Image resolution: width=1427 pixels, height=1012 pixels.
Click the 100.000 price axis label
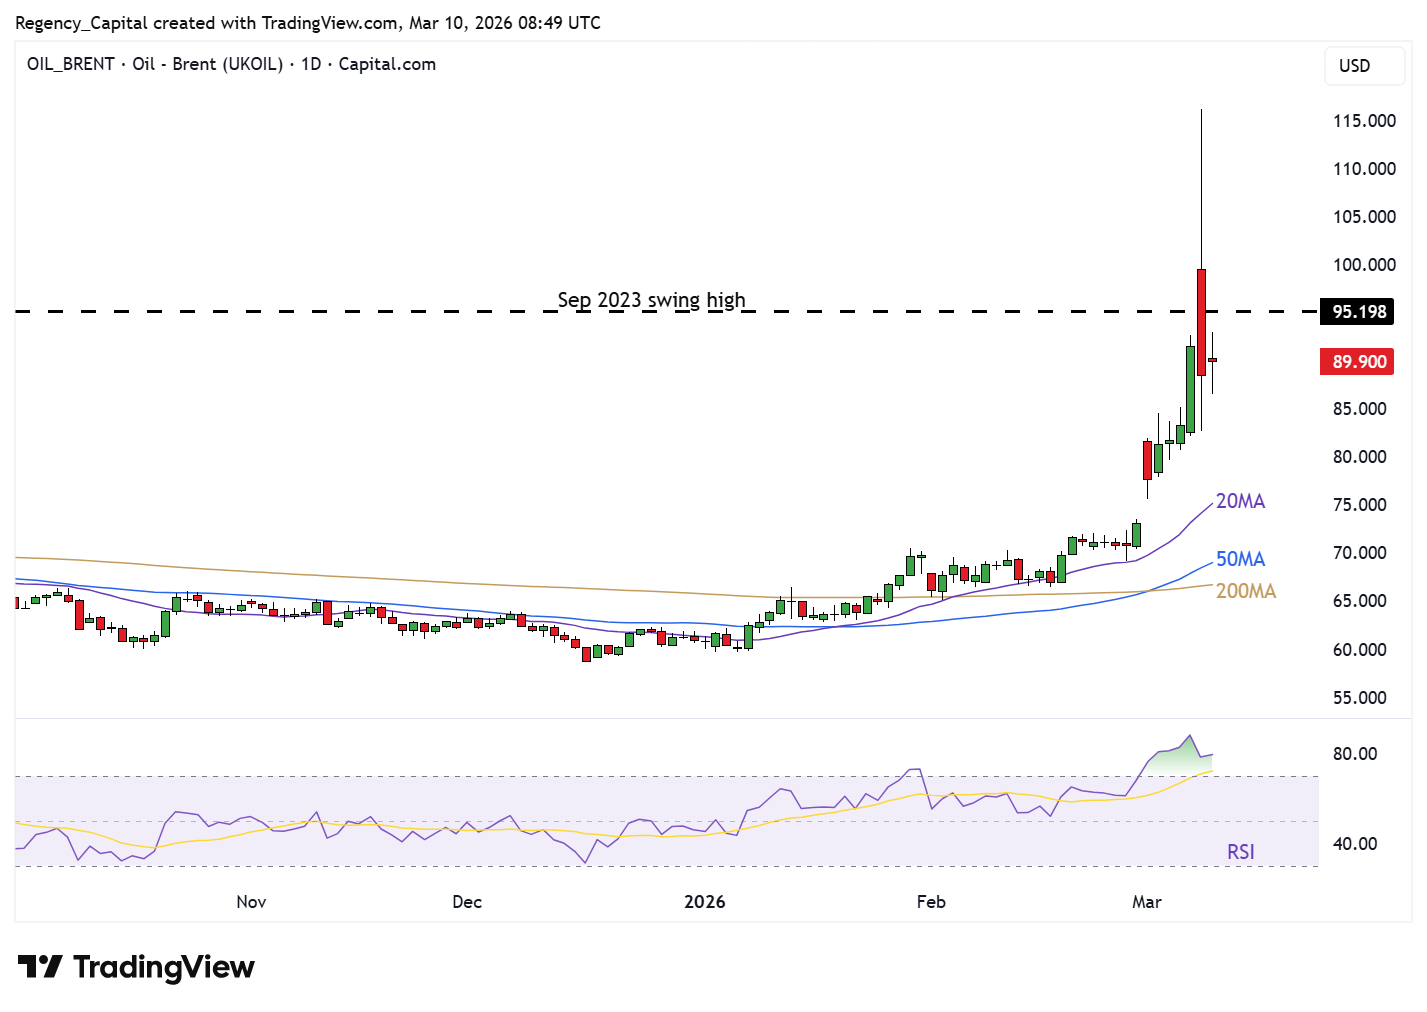pos(1364,265)
